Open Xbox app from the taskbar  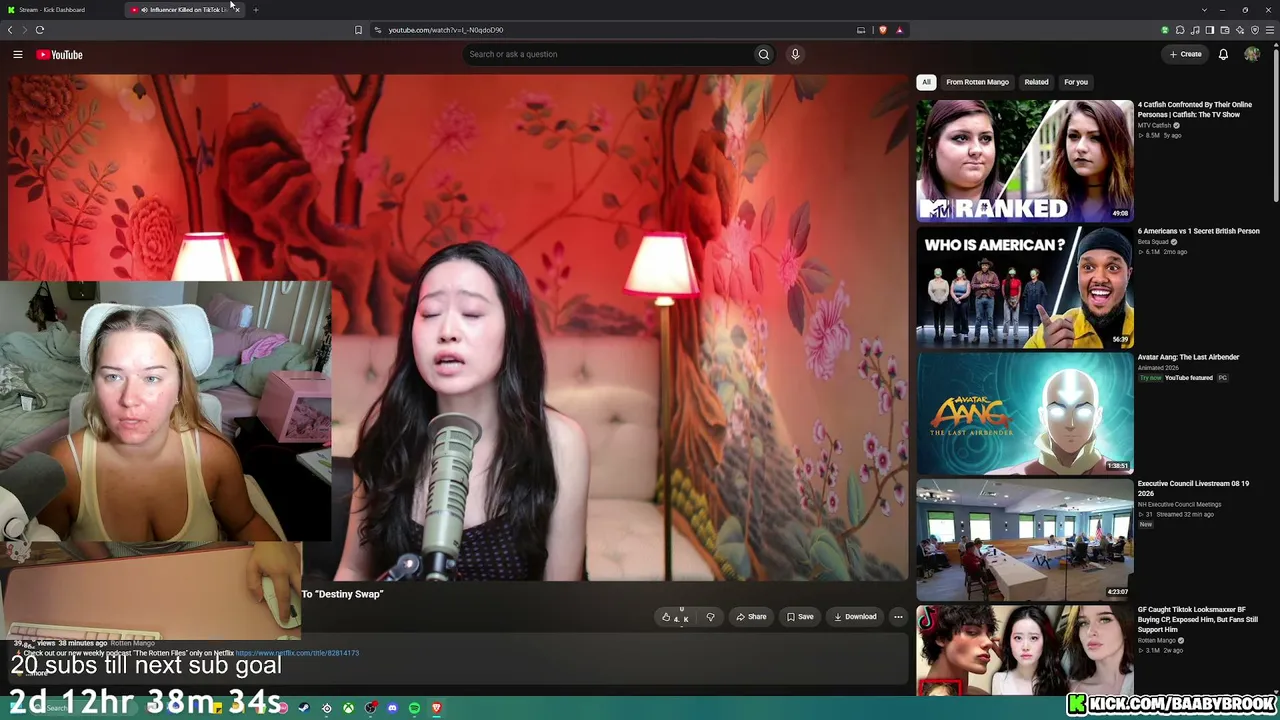pyautogui.click(x=348, y=708)
